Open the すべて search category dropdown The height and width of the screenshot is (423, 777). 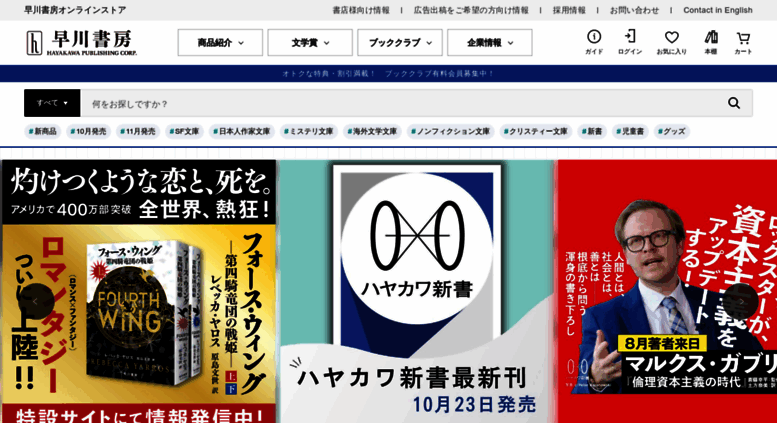tap(52, 103)
